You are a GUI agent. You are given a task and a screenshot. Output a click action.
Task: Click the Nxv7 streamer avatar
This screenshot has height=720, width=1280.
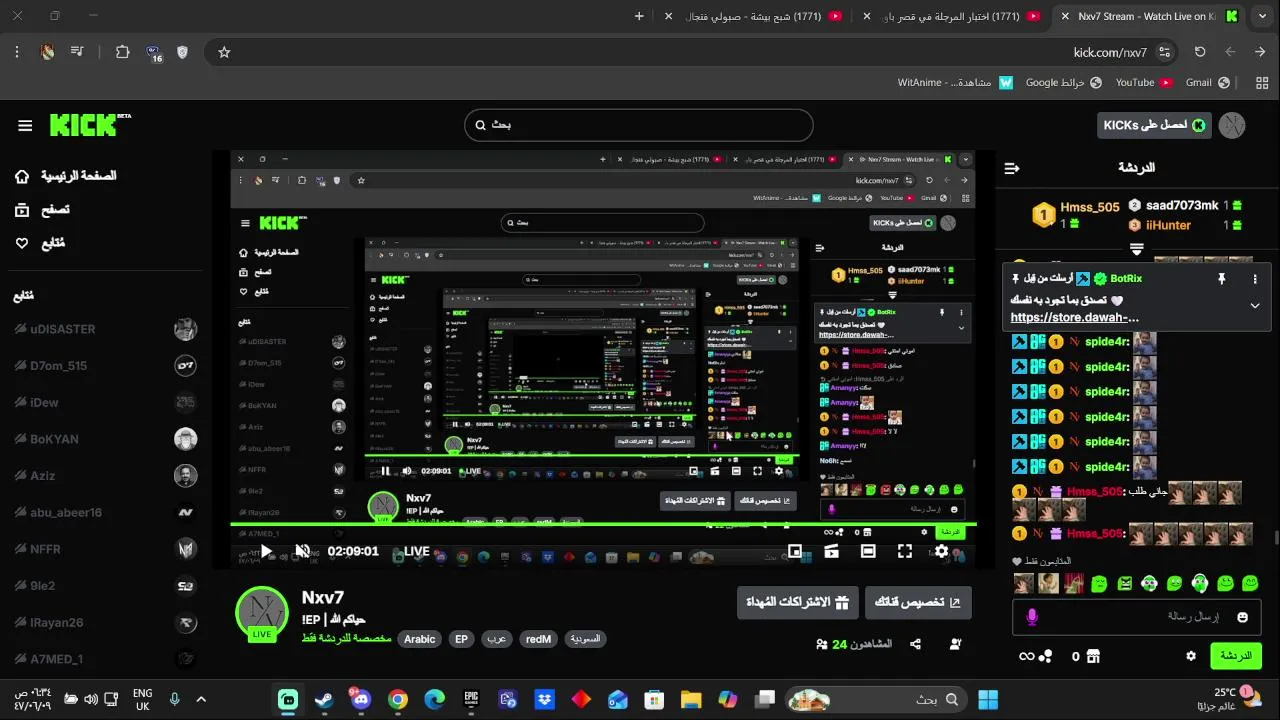(x=262, y=612)
